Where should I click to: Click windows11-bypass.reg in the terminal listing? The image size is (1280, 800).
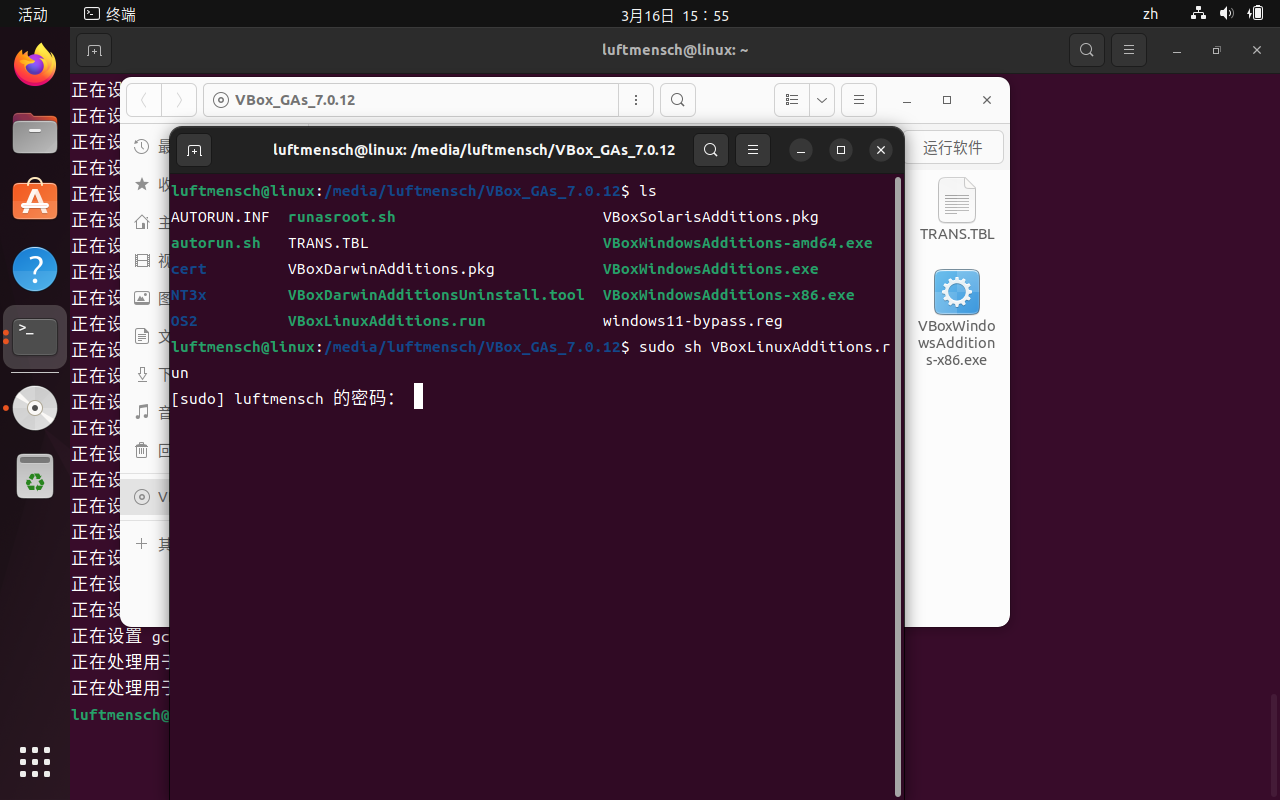click(693, 321)
